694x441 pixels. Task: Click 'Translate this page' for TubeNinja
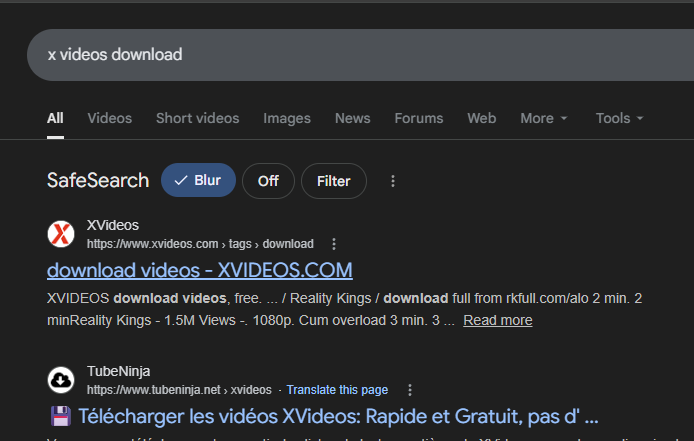pyautogui.click(x=337, y=390)
